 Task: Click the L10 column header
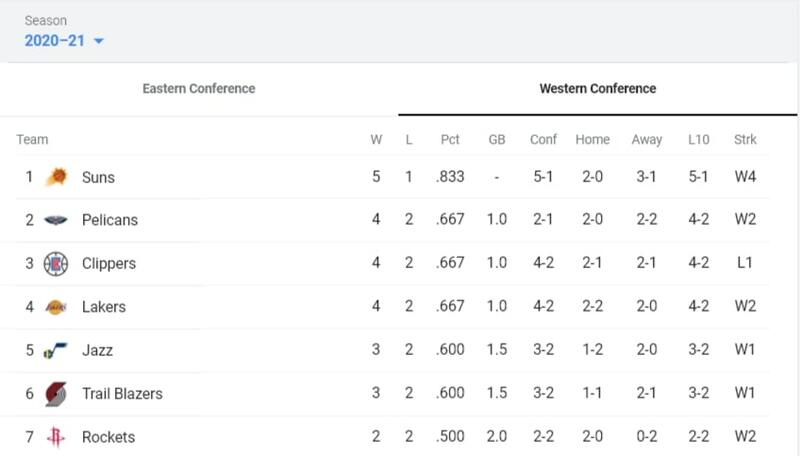click(699, 140)
